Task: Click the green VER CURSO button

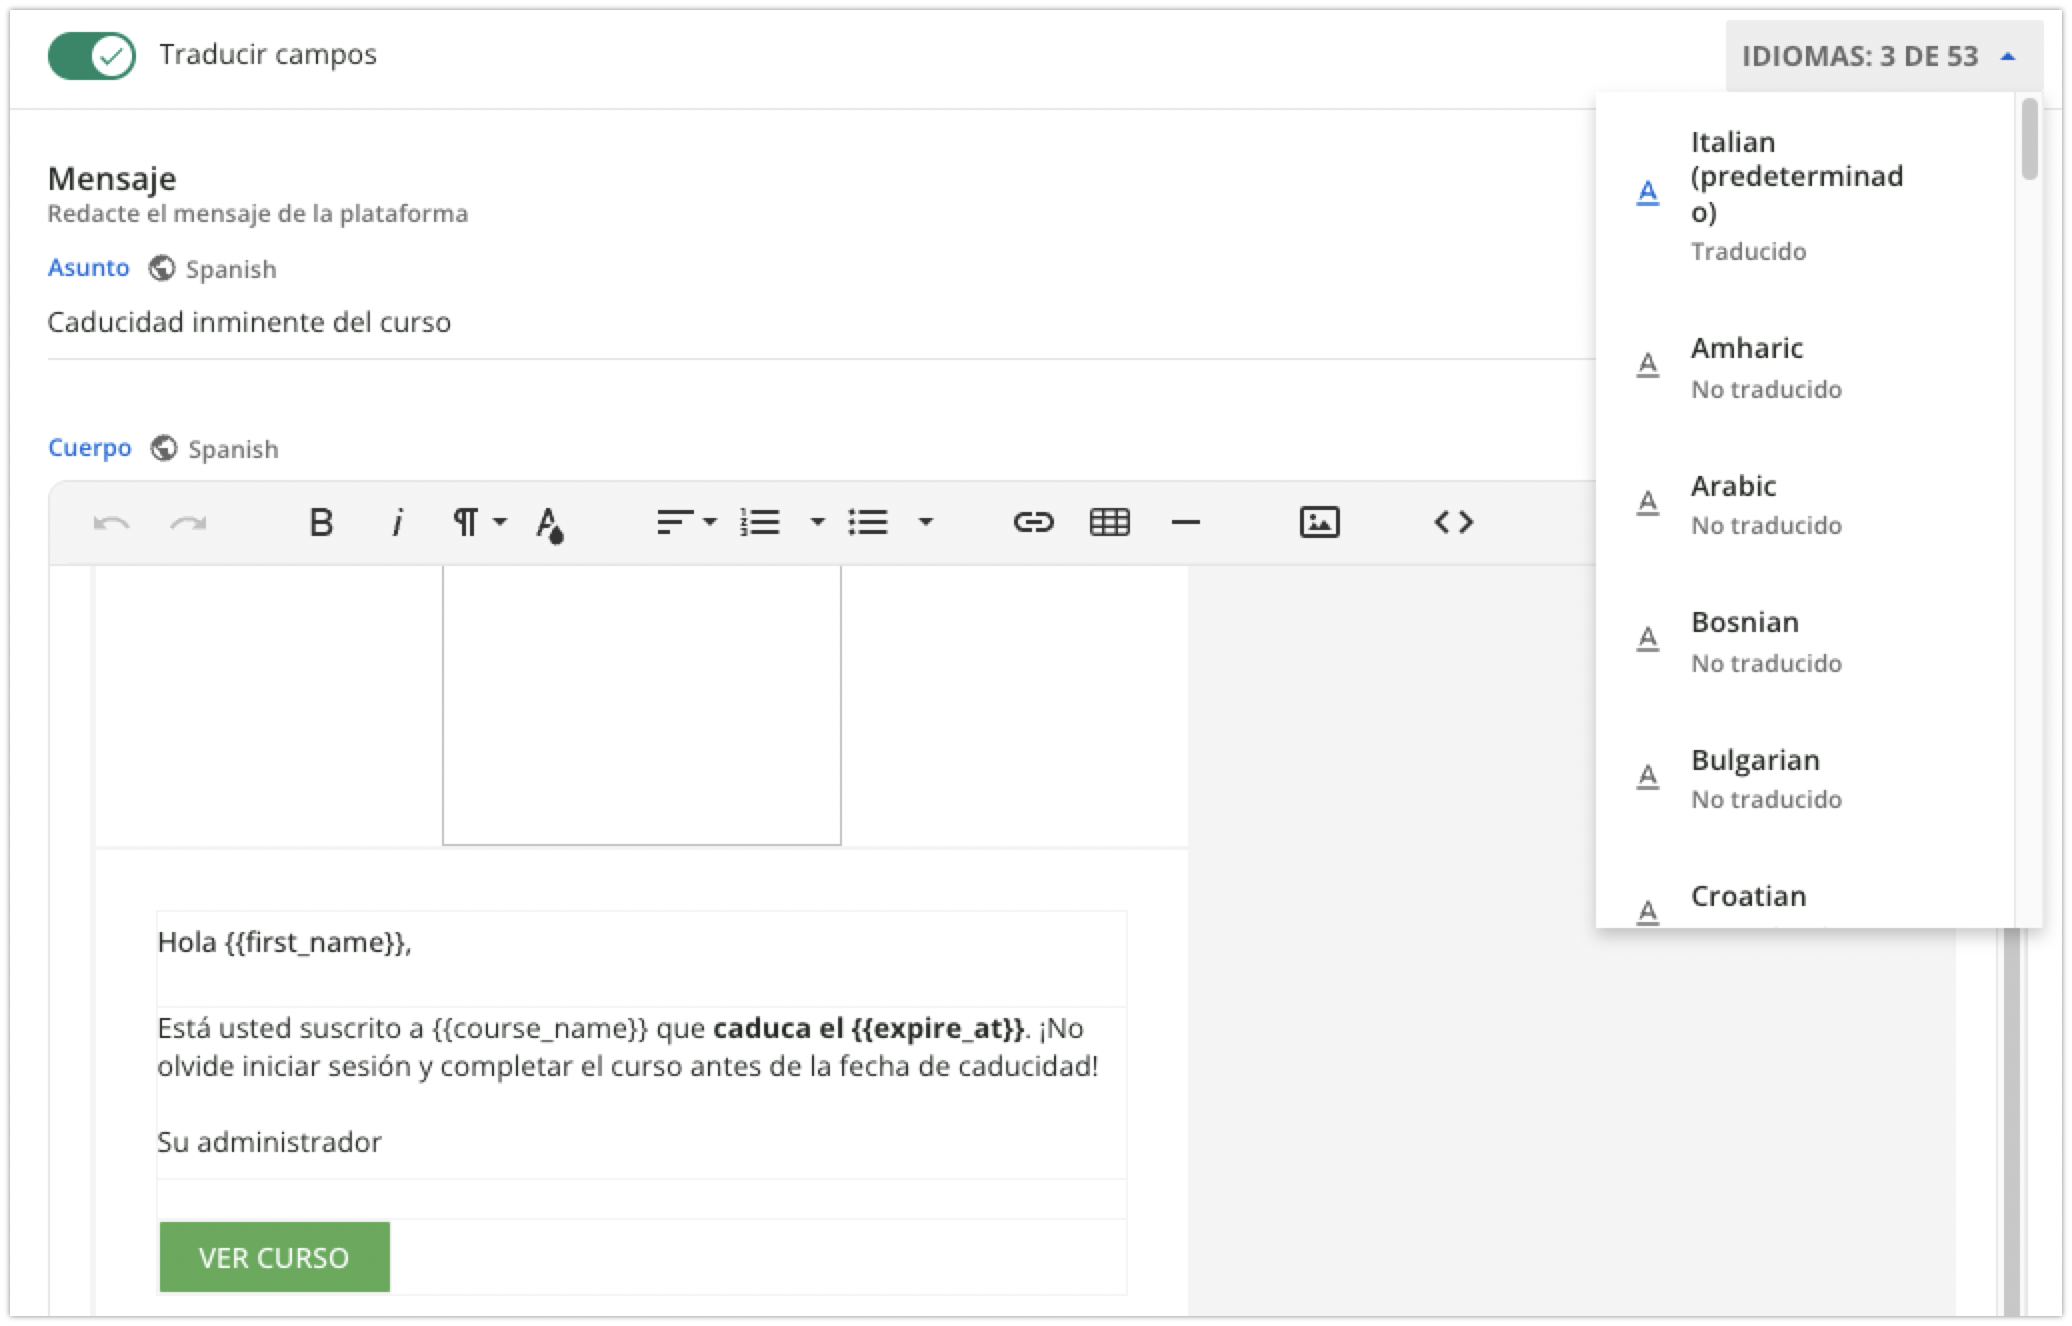Action: tap(274, 1257)
